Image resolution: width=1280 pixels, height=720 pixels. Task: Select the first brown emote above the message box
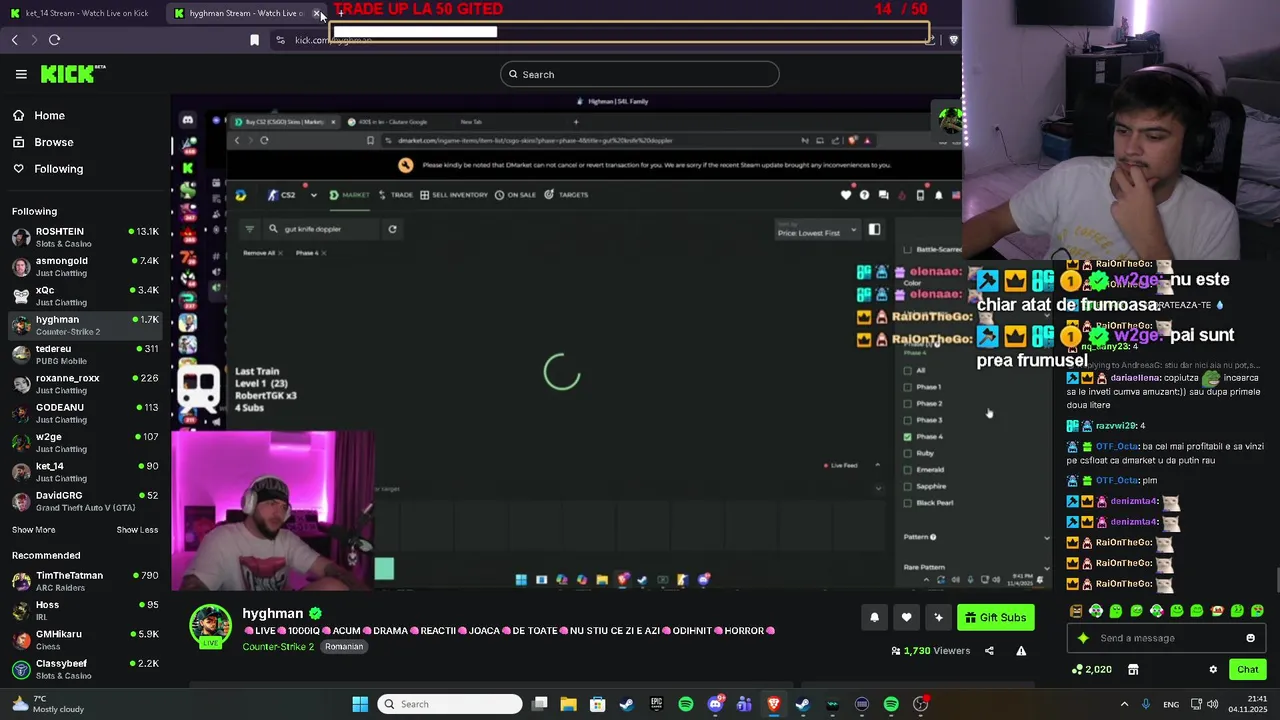pyautogui.click(x=1076, y=611)
